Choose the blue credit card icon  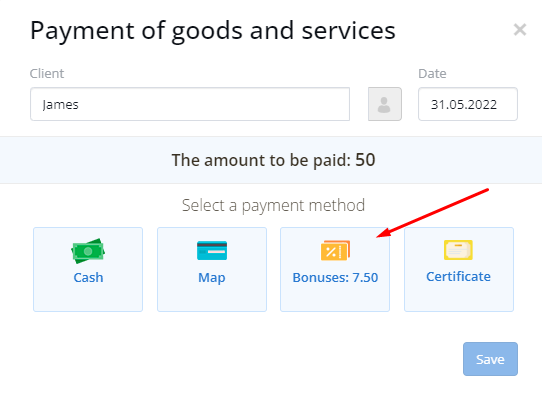(x=212, y=251)
